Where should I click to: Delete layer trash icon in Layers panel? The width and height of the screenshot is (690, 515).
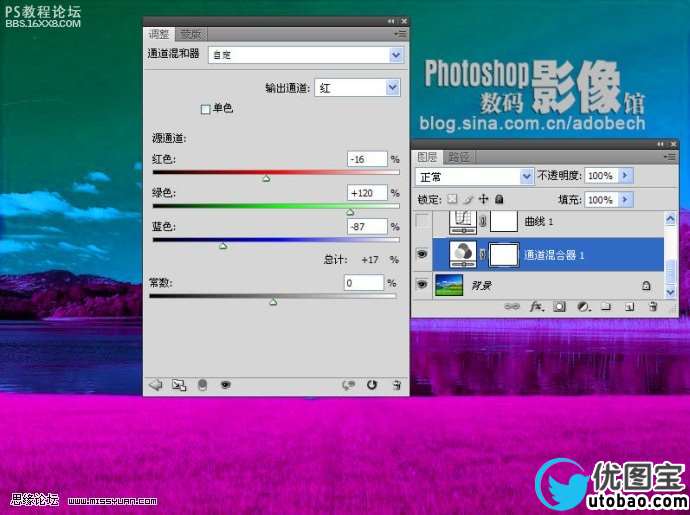(653, 306)
